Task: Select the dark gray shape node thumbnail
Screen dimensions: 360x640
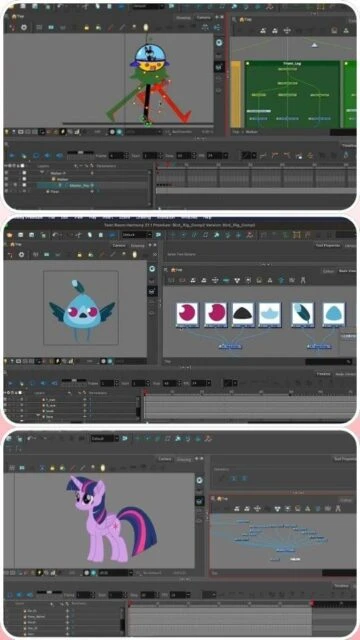Action: pos(243,314)
